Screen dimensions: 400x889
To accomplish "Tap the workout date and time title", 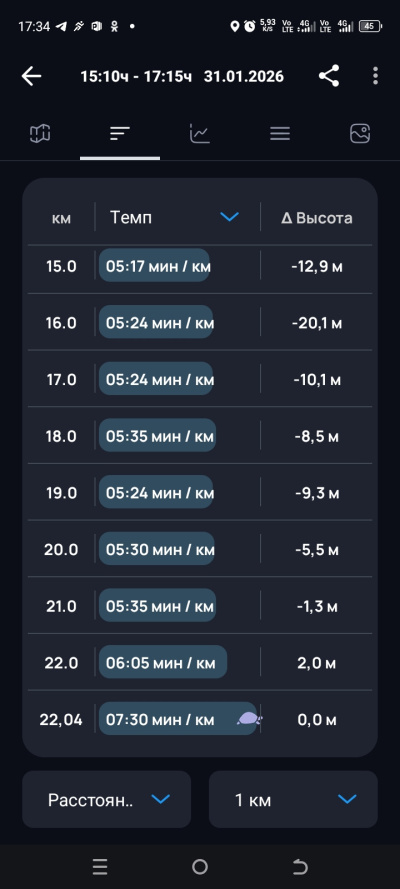I will coord(182,76).
